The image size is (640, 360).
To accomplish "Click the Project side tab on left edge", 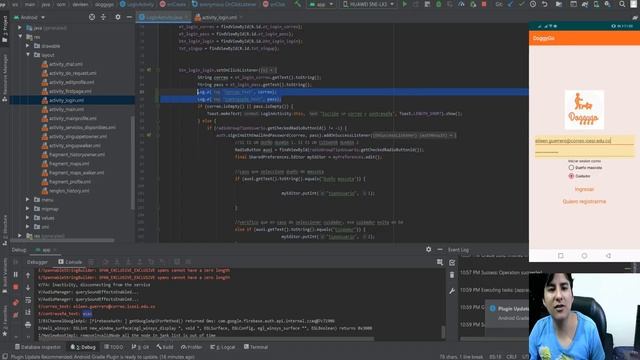I will tap(4, 29).
